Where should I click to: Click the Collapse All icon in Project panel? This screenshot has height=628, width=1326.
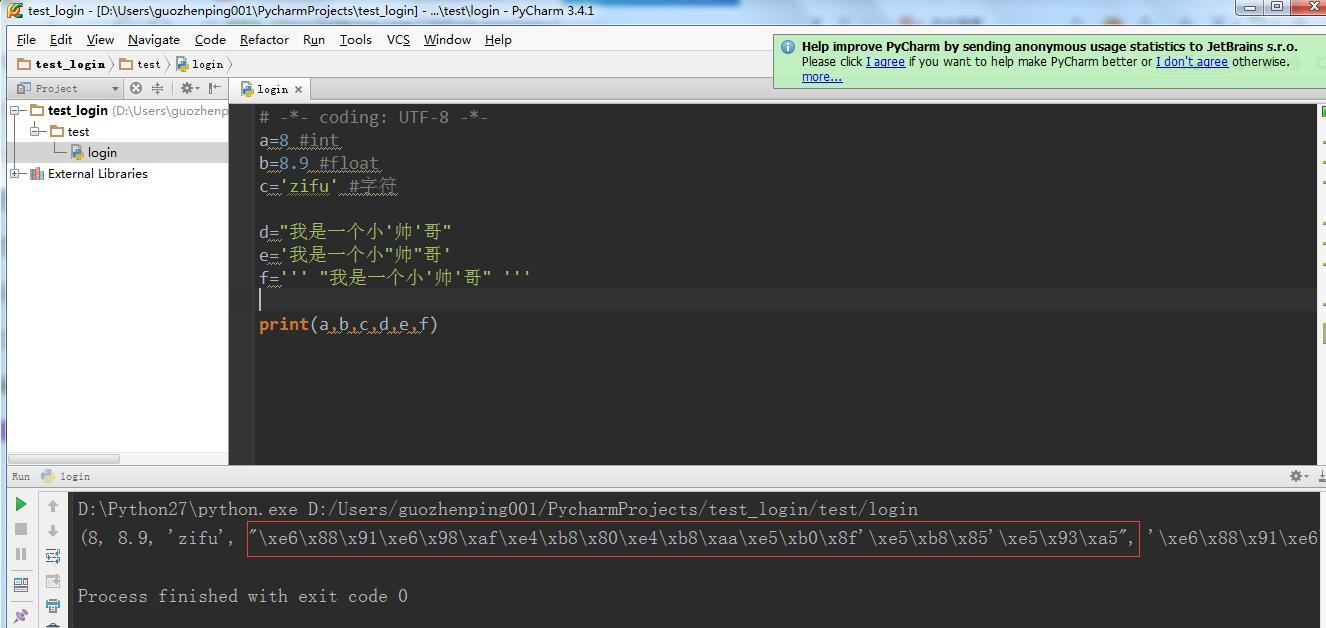point(157,88)
